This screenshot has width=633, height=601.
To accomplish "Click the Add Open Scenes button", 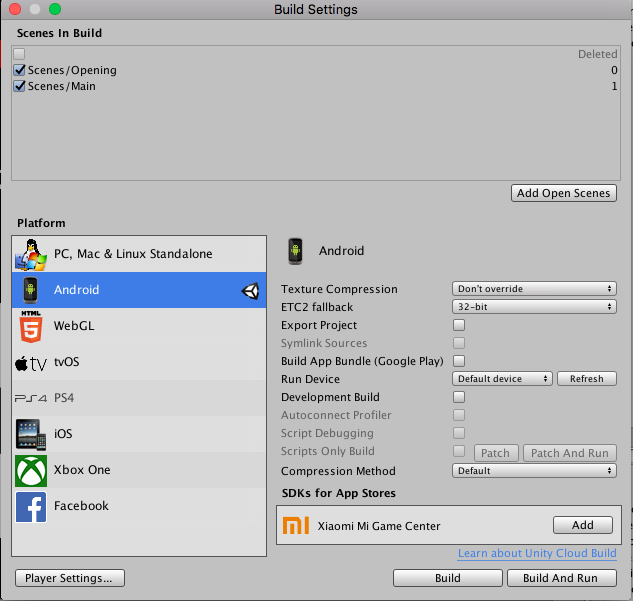I will [564, 193].
